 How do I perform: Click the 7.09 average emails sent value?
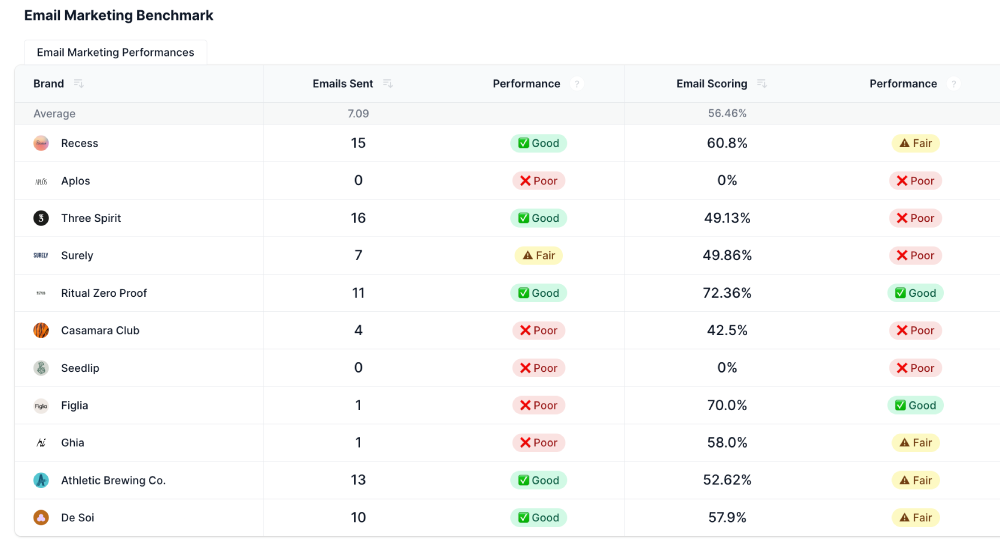coord(358,114)
